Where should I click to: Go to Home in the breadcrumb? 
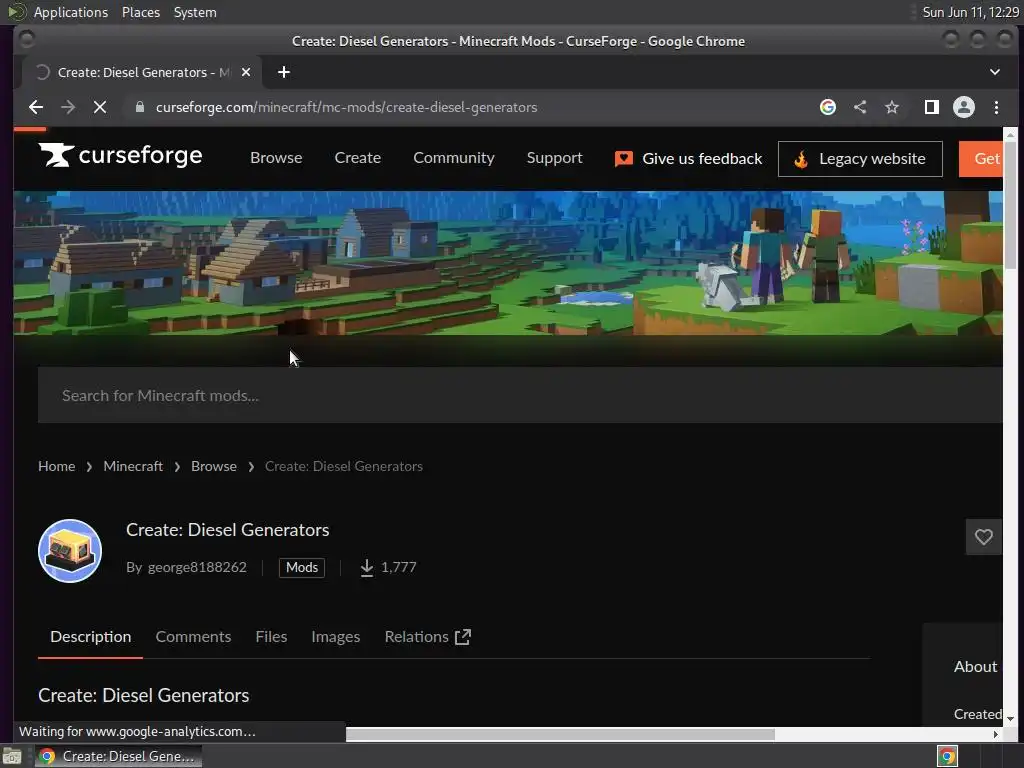56,466
